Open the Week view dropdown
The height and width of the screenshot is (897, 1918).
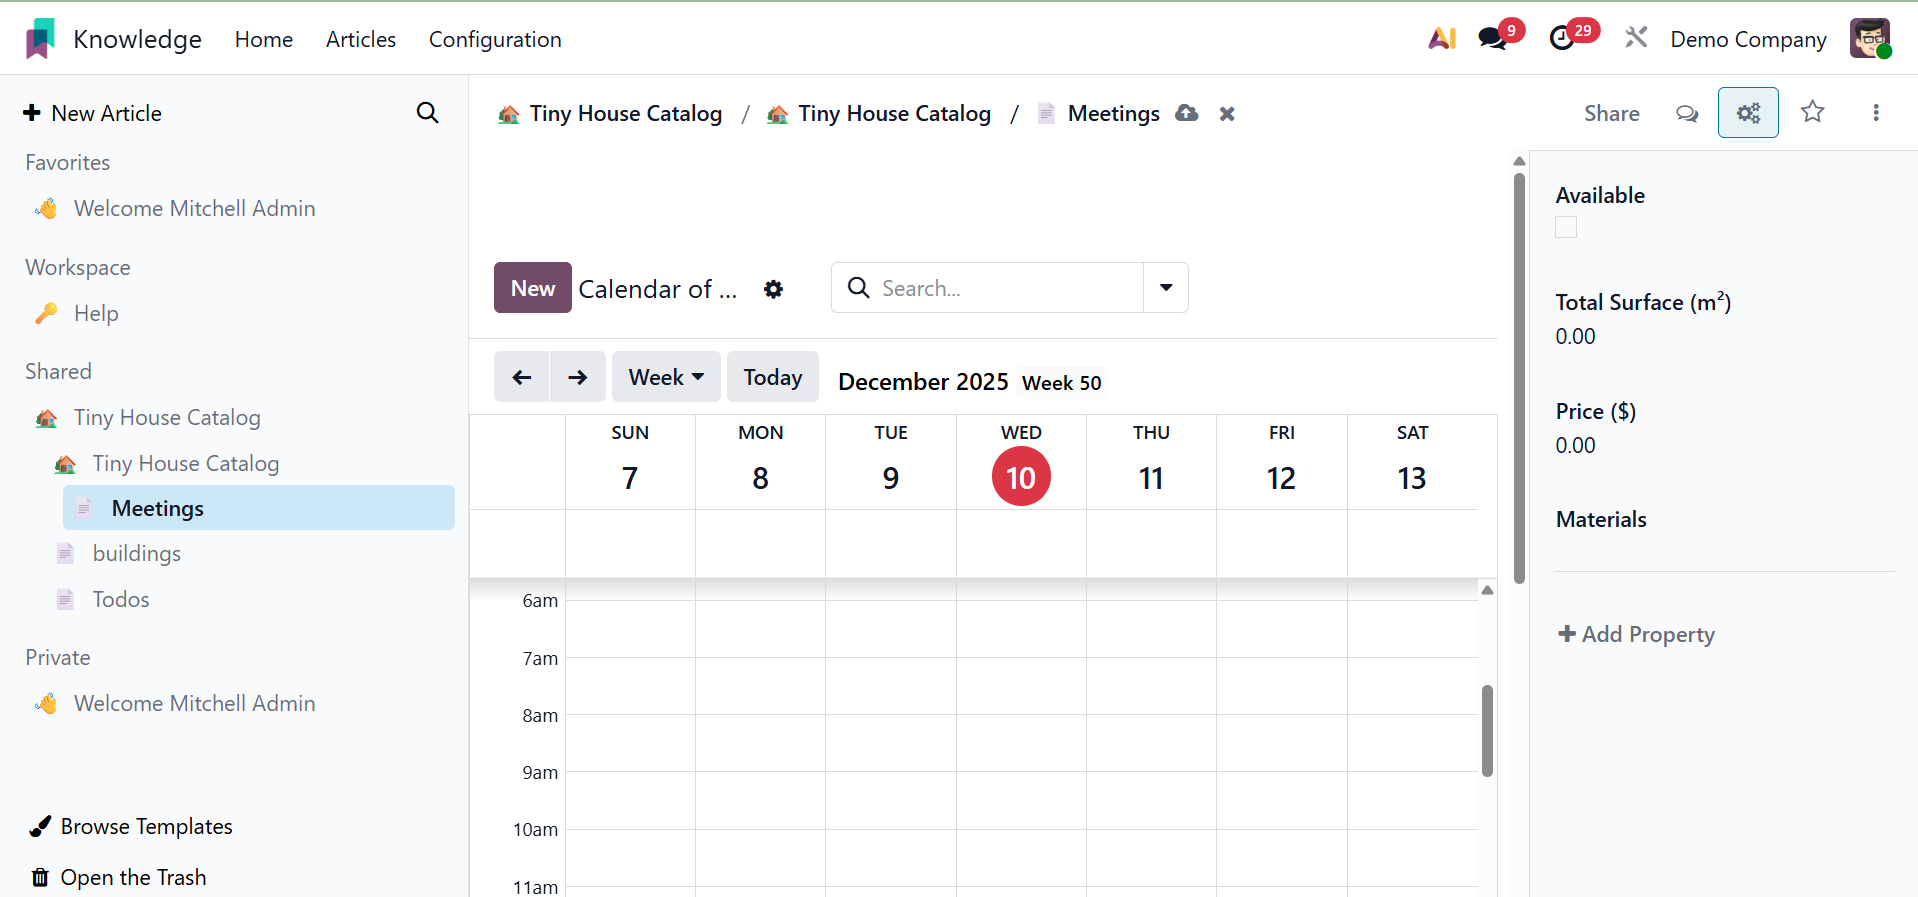point(666,377)
